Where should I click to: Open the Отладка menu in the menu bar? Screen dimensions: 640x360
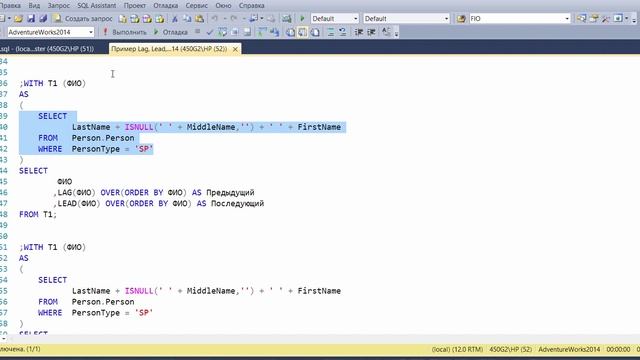point(166,5)
